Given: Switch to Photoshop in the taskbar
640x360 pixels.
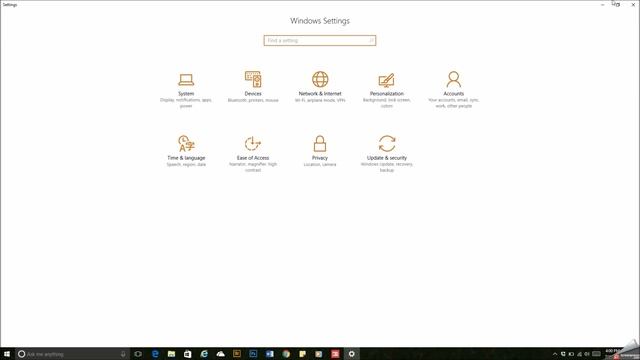Looking at the screenshot, I should pos(253,354).
